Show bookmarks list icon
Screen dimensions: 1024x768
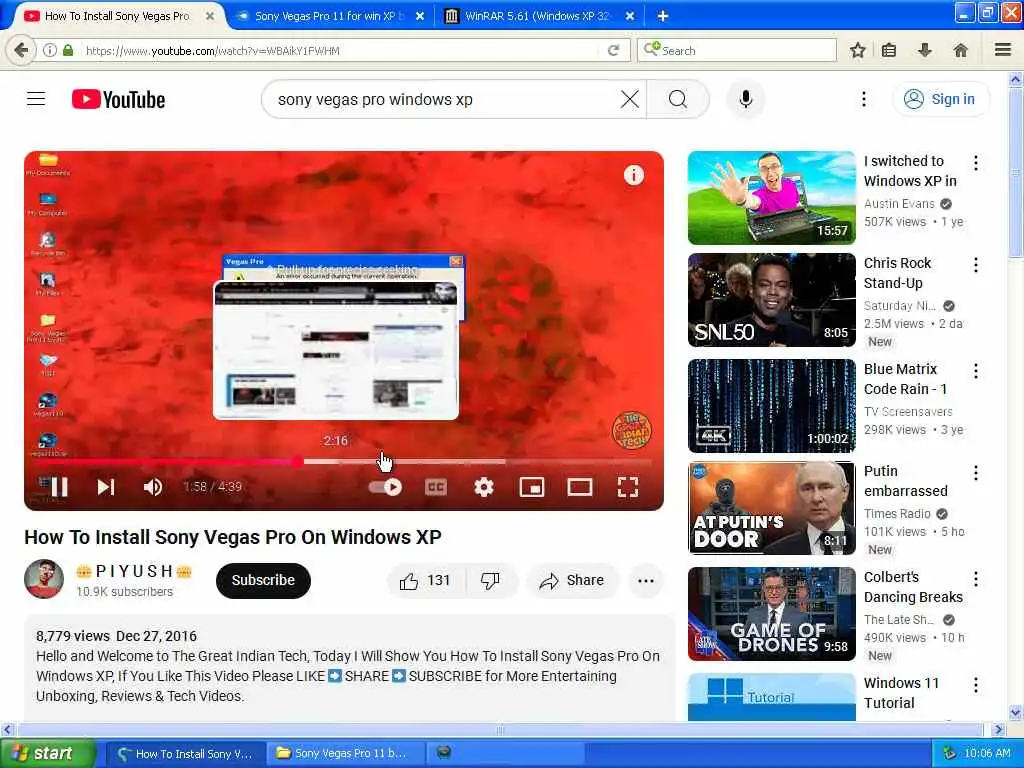pos(889,50)
